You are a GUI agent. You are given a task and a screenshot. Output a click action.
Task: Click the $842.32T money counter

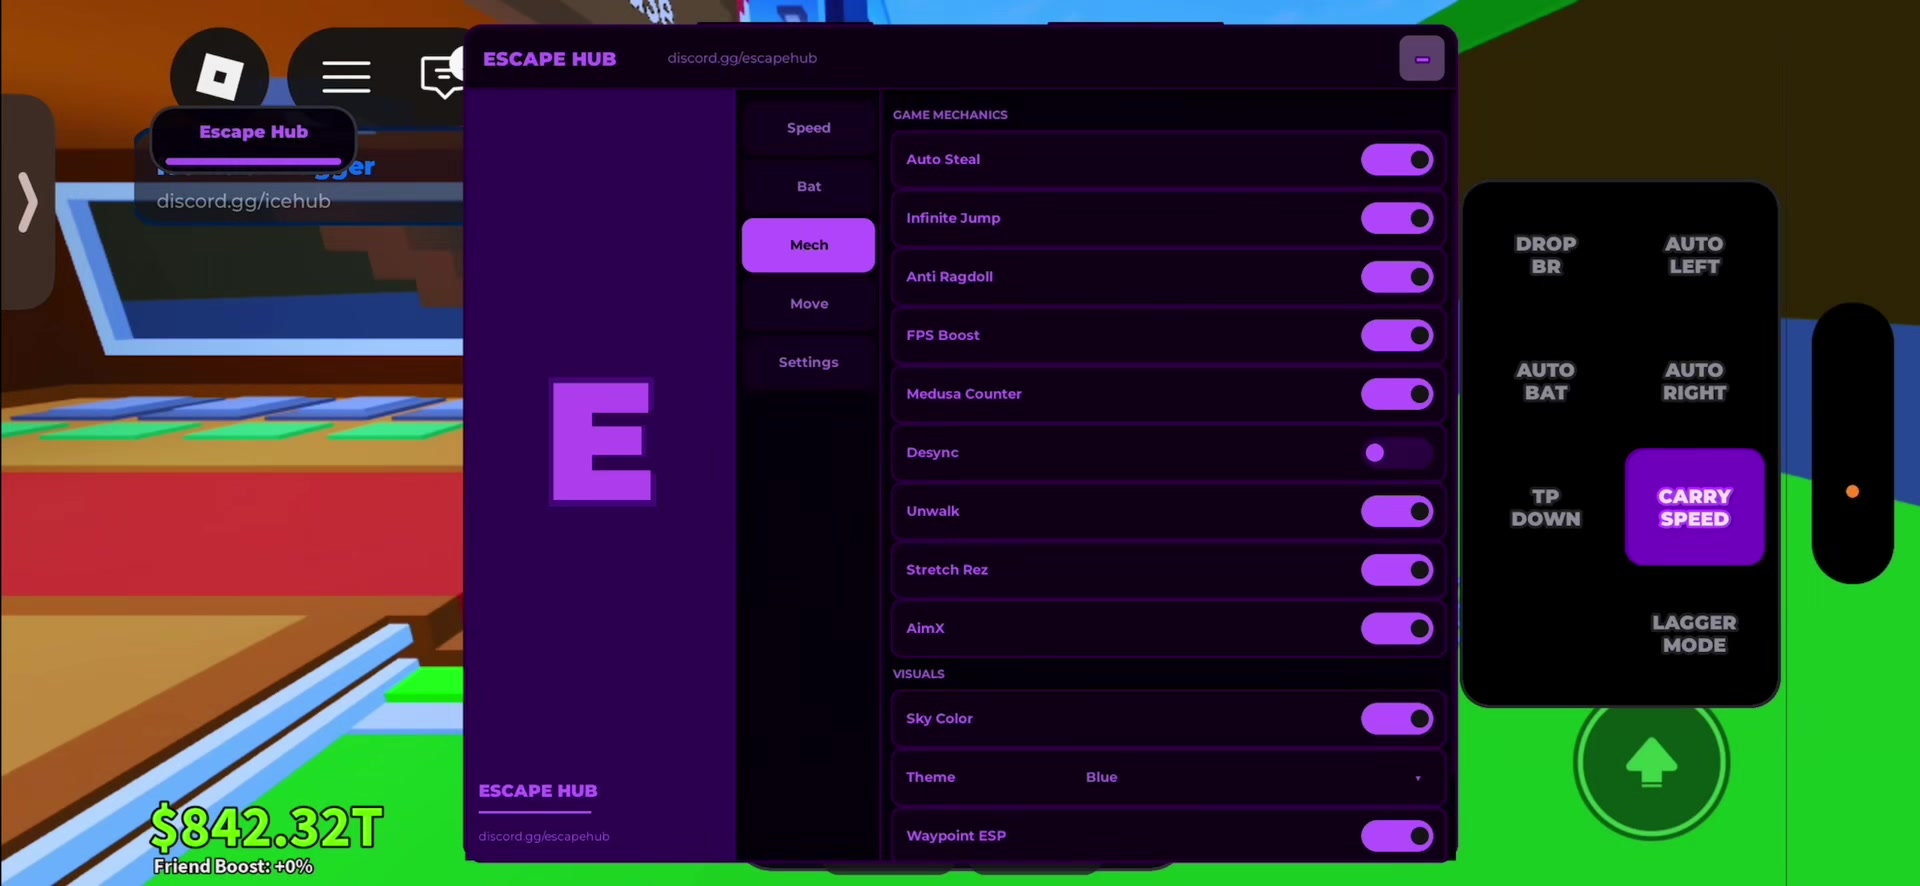click(x=266, y=827)
